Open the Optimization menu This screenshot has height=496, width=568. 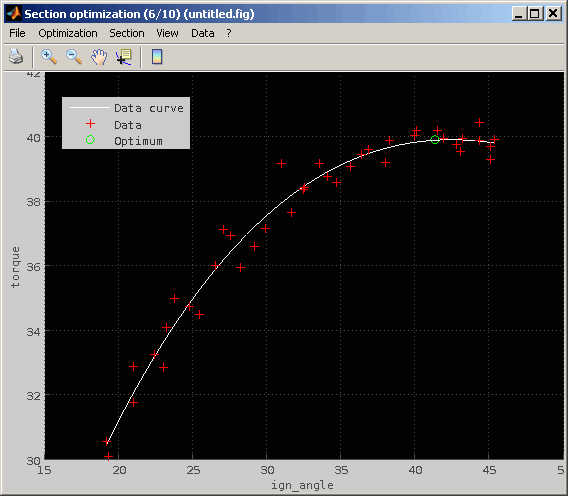pos(68,33)
